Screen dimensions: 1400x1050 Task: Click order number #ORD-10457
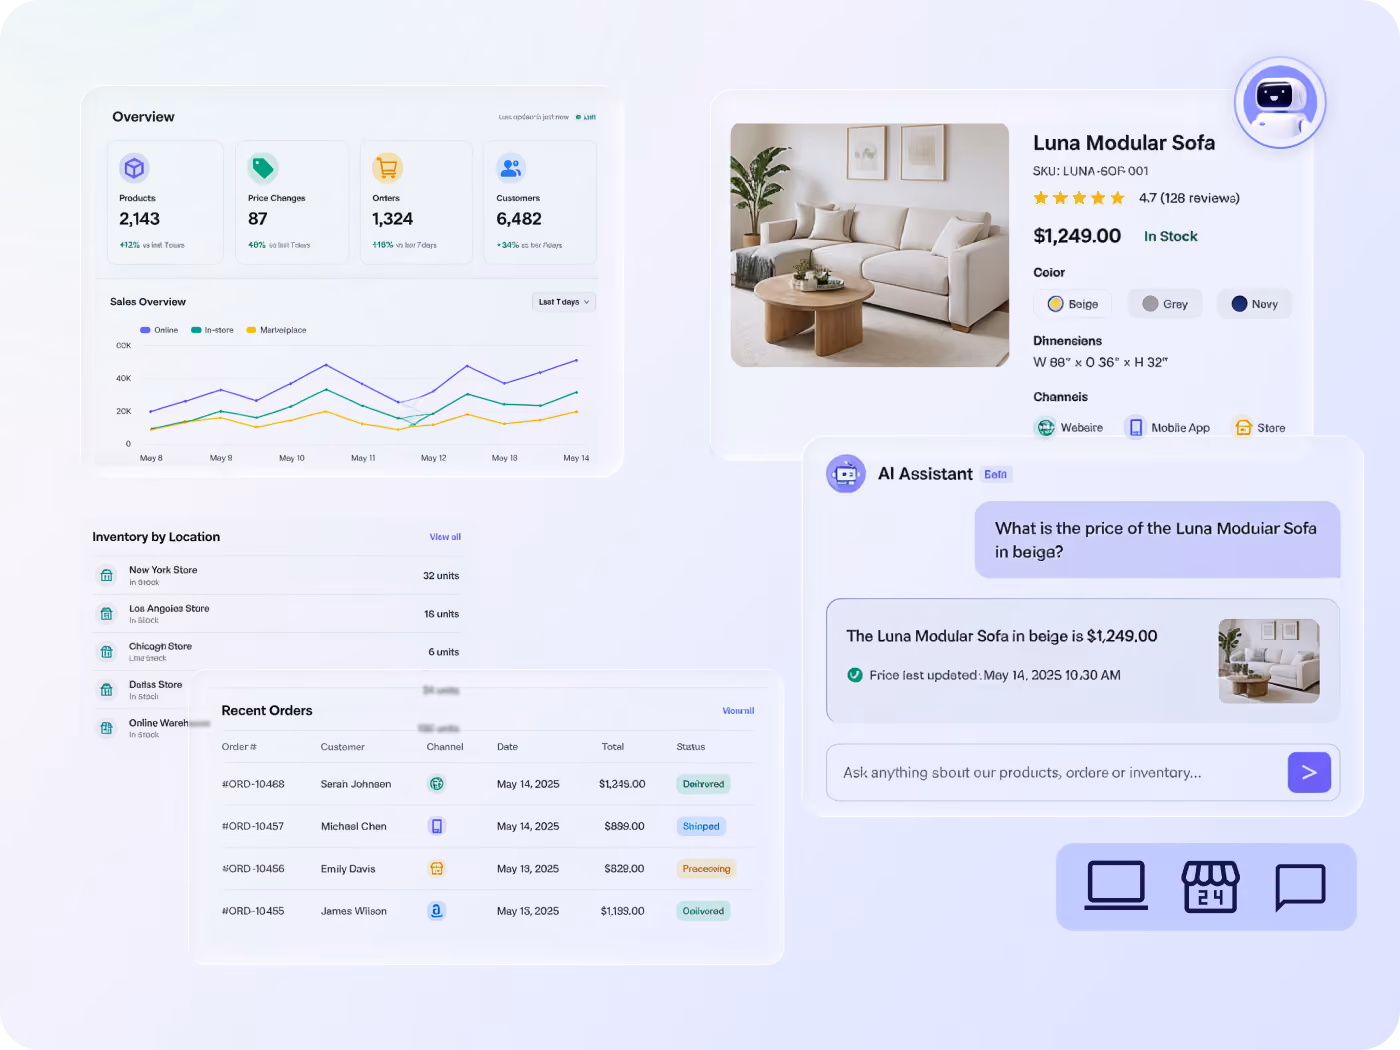tap(253, 826)
